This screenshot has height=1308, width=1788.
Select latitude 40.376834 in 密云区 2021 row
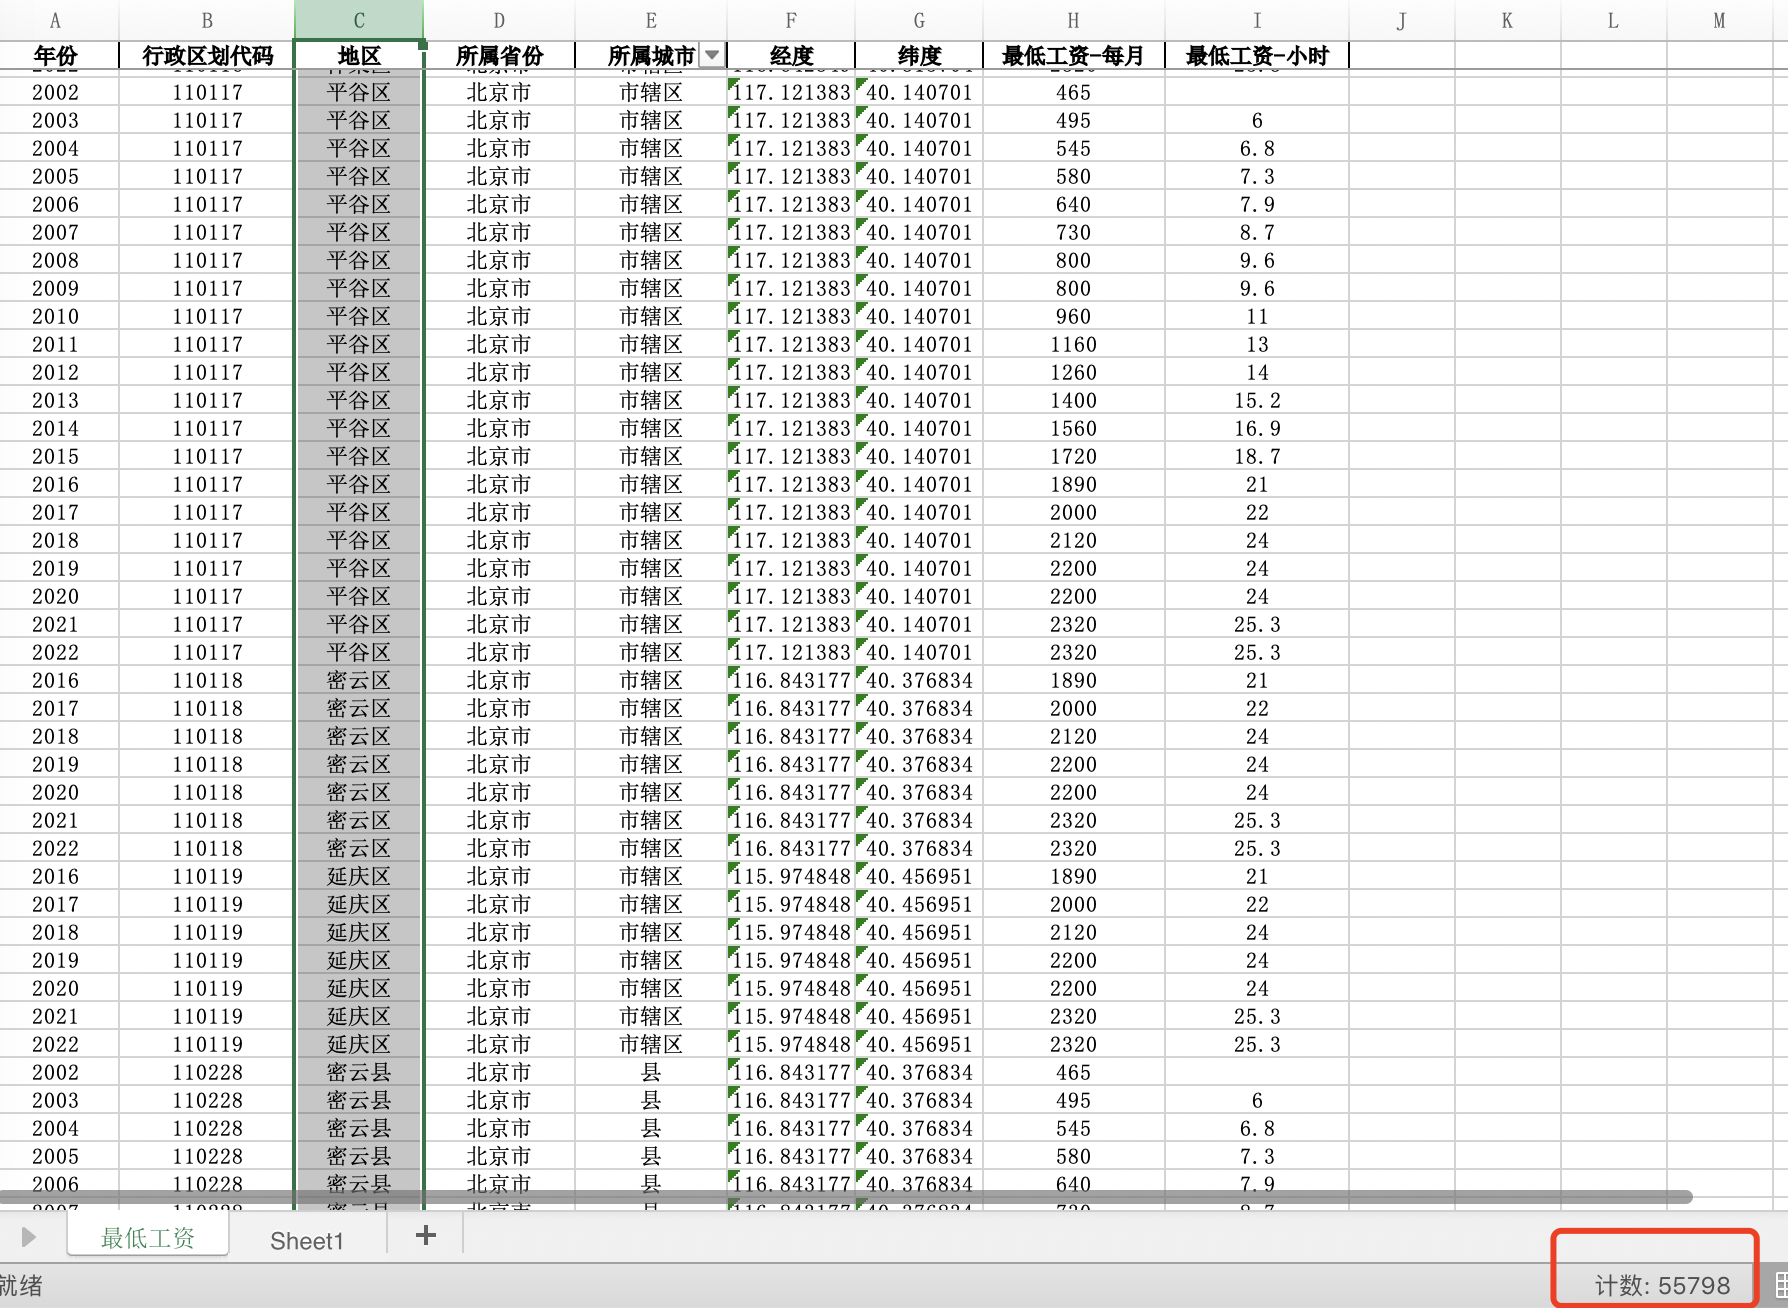coord(919,820)
